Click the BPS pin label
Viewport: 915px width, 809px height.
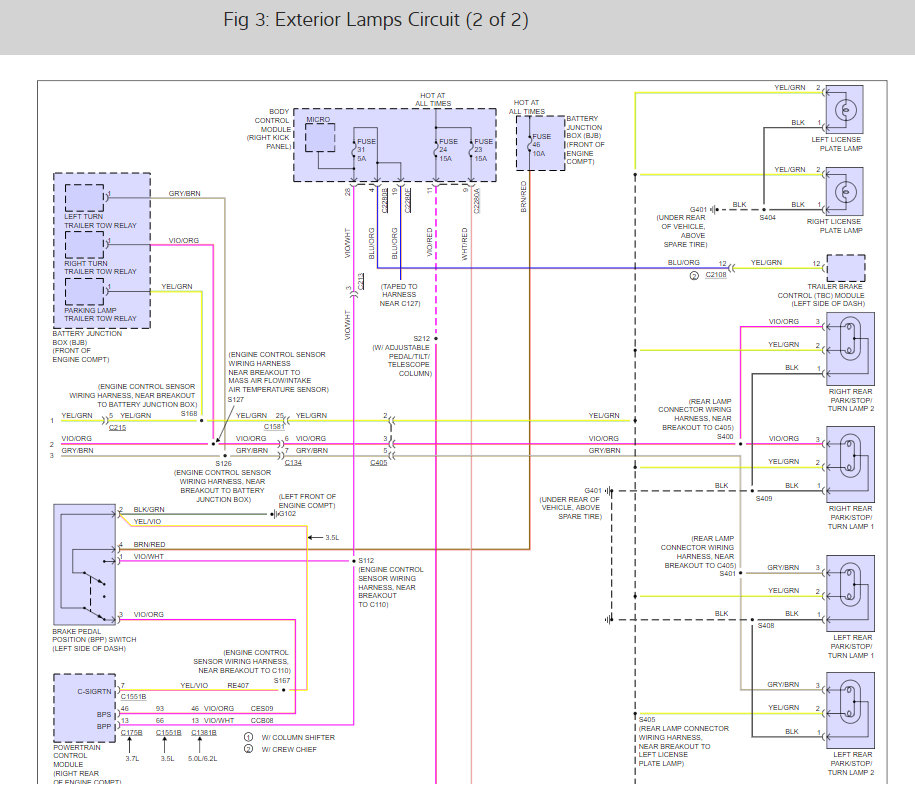click(x=104, y=714)
